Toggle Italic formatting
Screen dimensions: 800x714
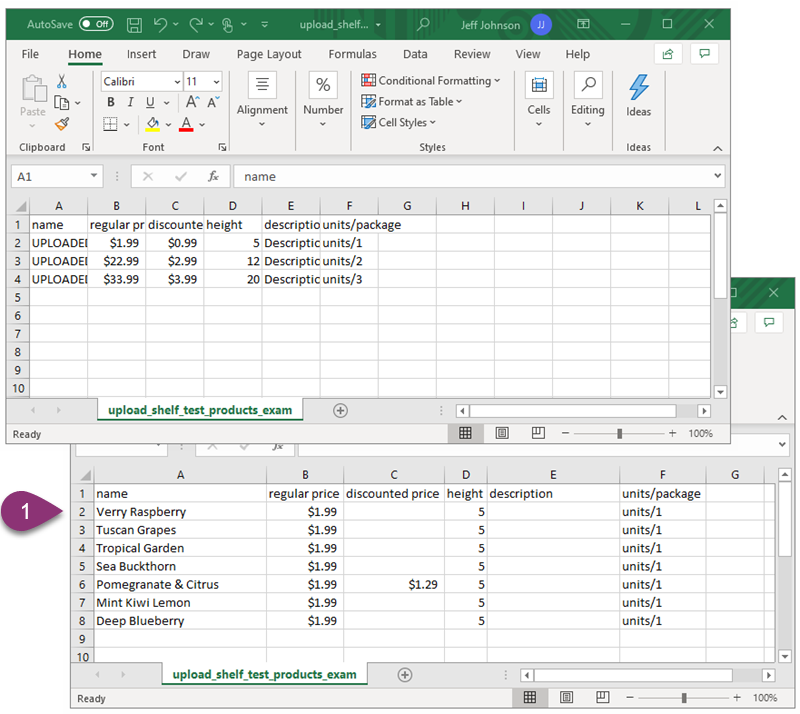tap(131, 103)
